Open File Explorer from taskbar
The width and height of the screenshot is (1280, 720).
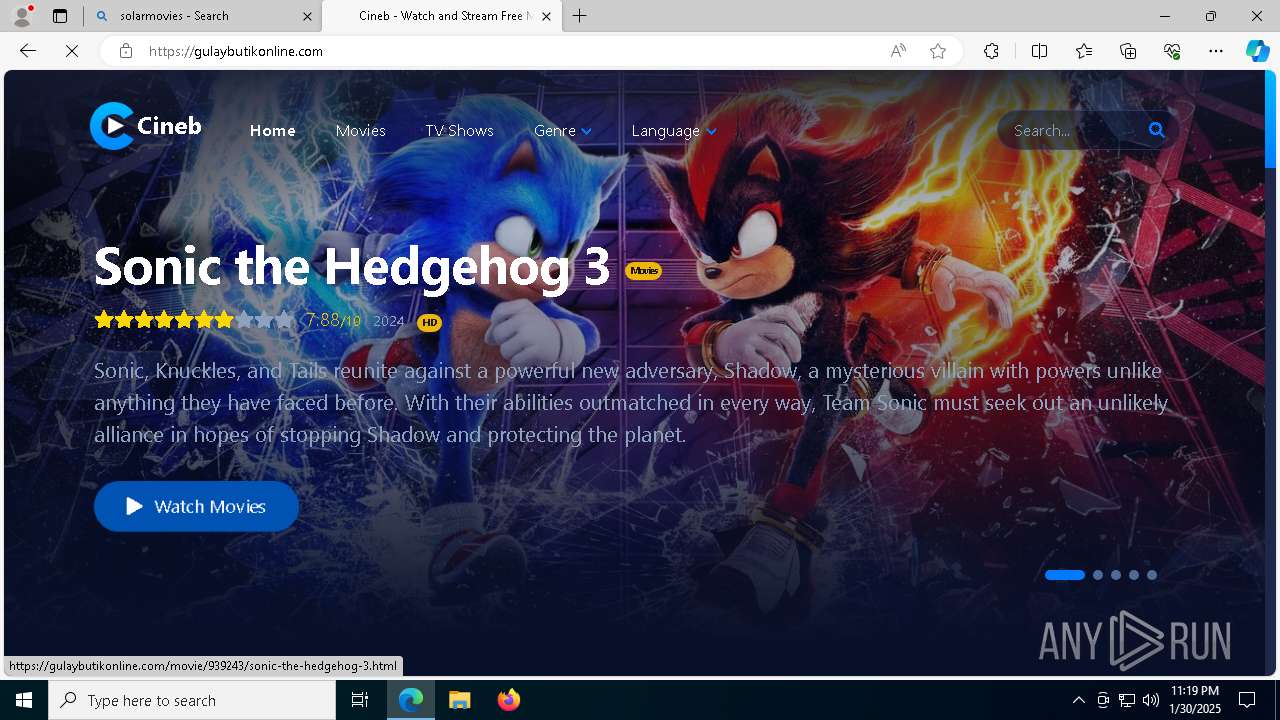tap(460, 700)
